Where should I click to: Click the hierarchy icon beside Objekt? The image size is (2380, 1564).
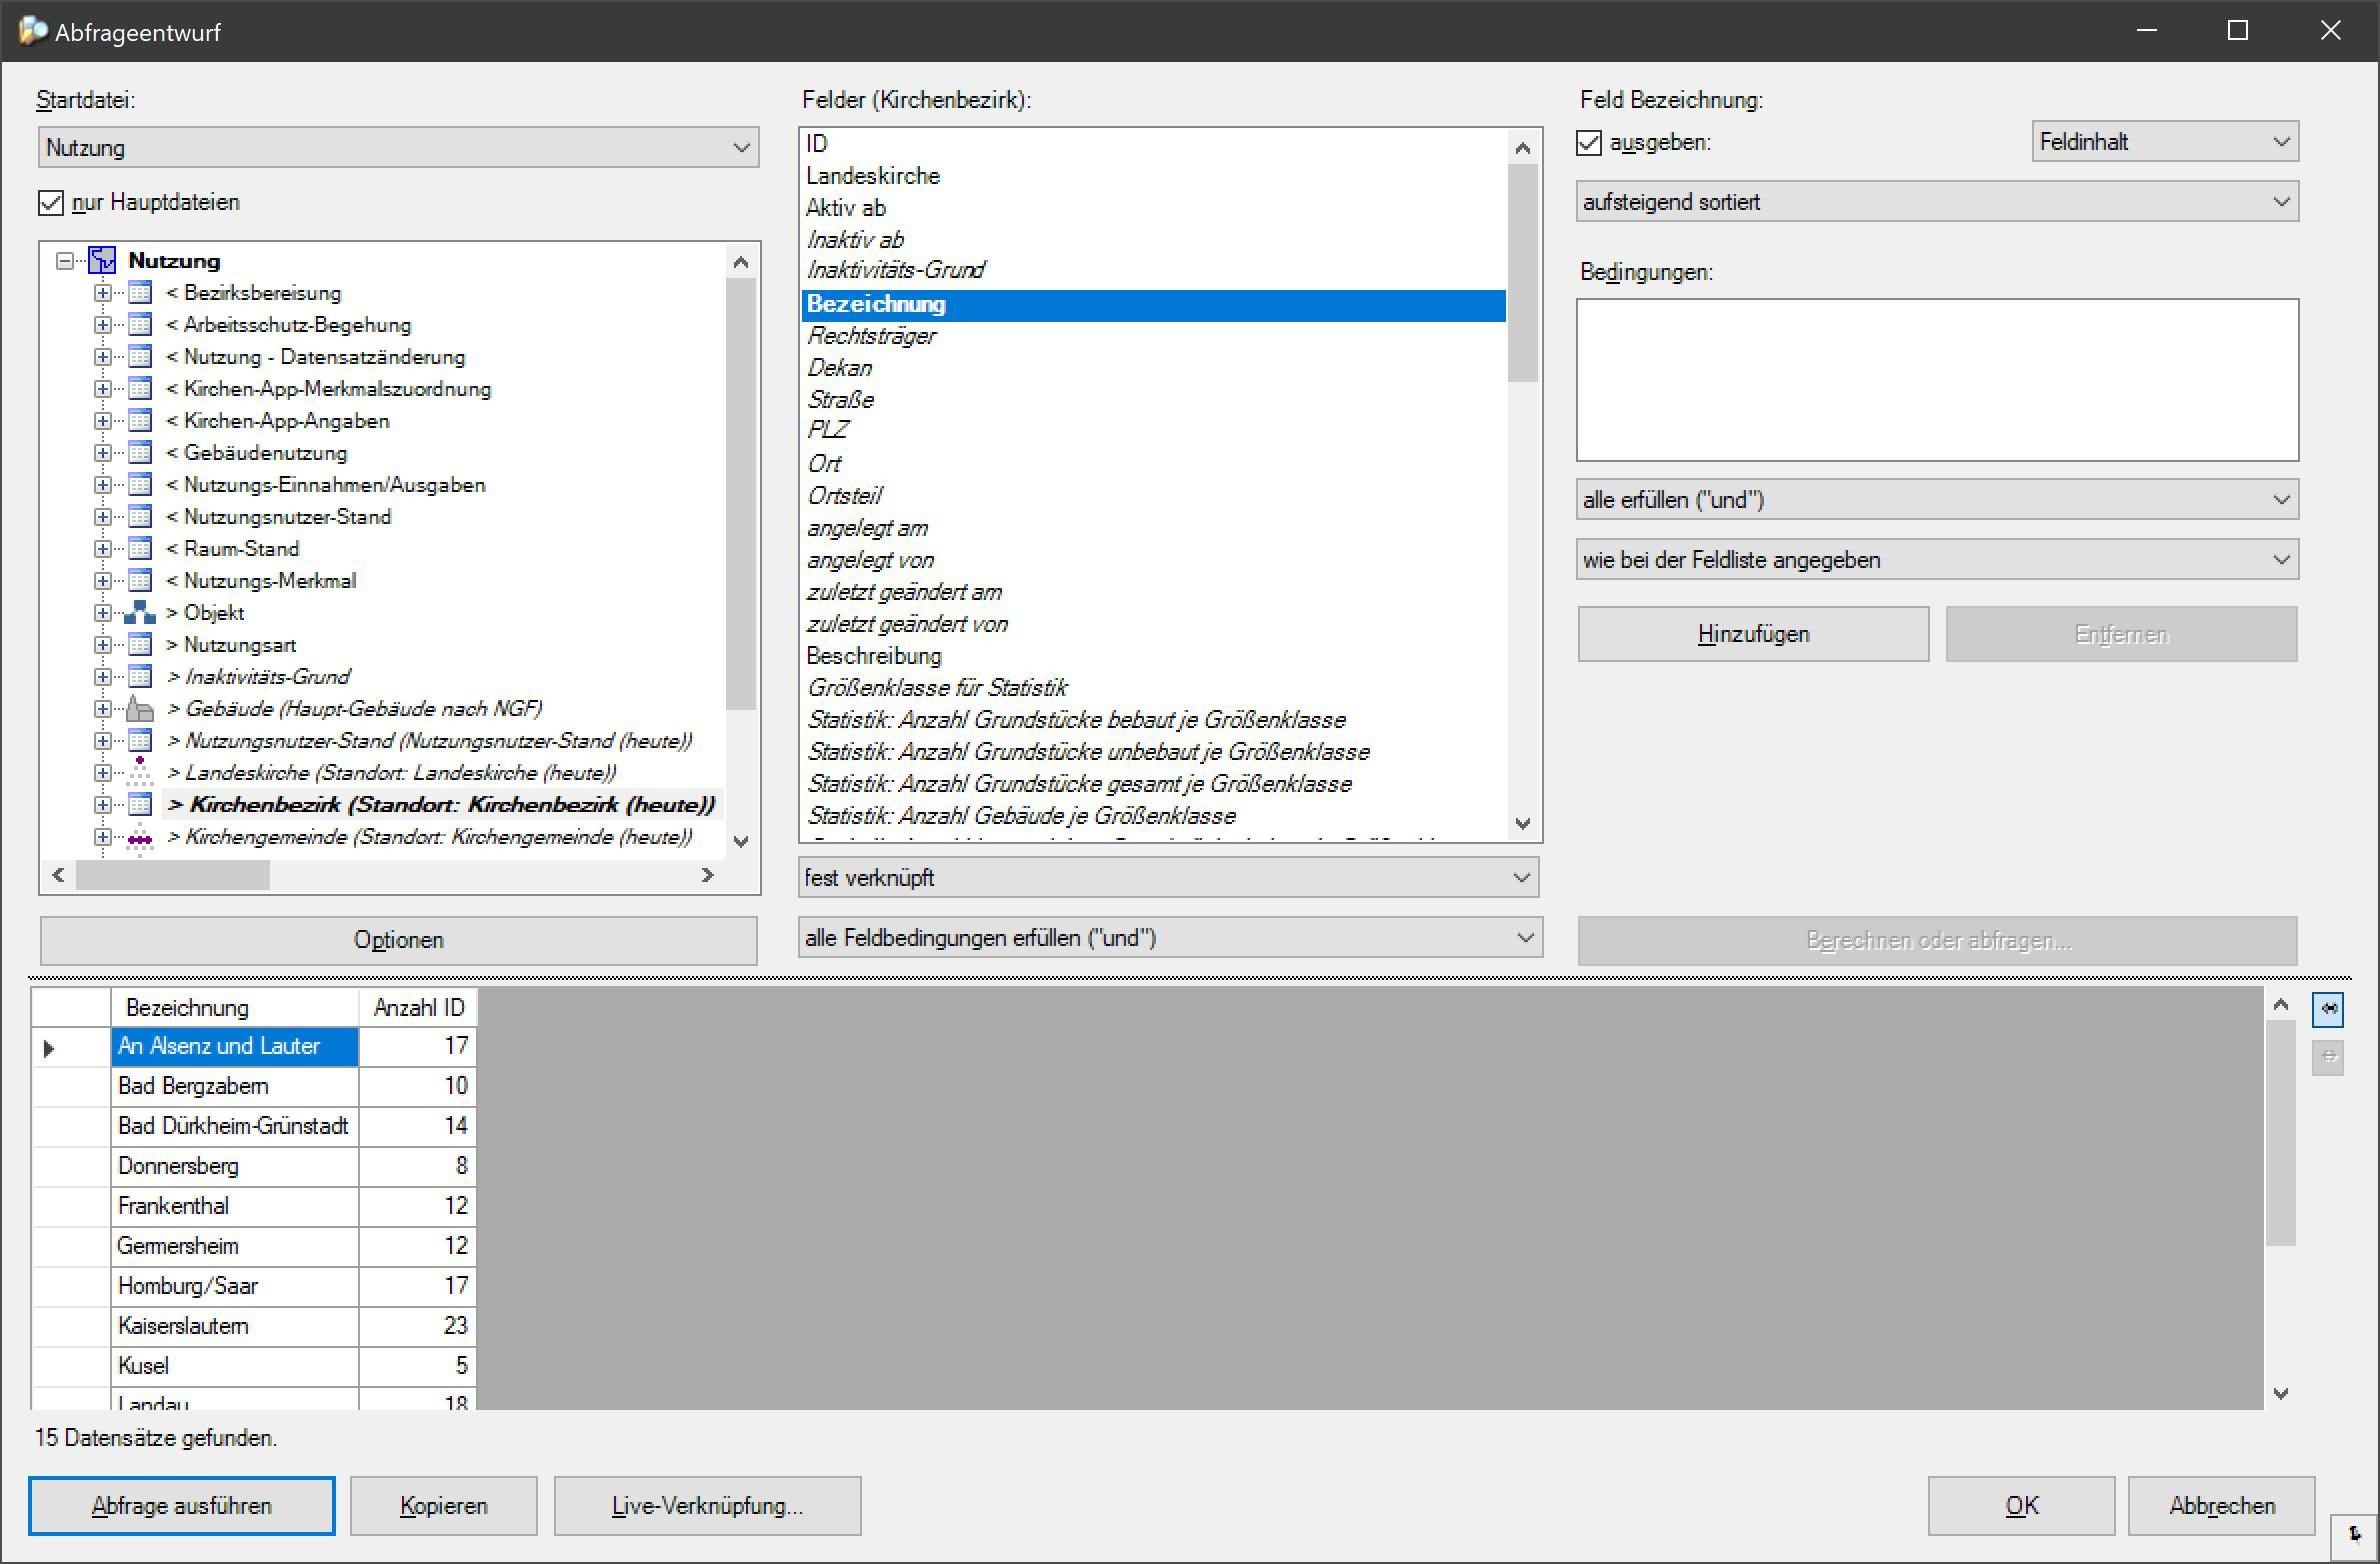tap(140, 613)
